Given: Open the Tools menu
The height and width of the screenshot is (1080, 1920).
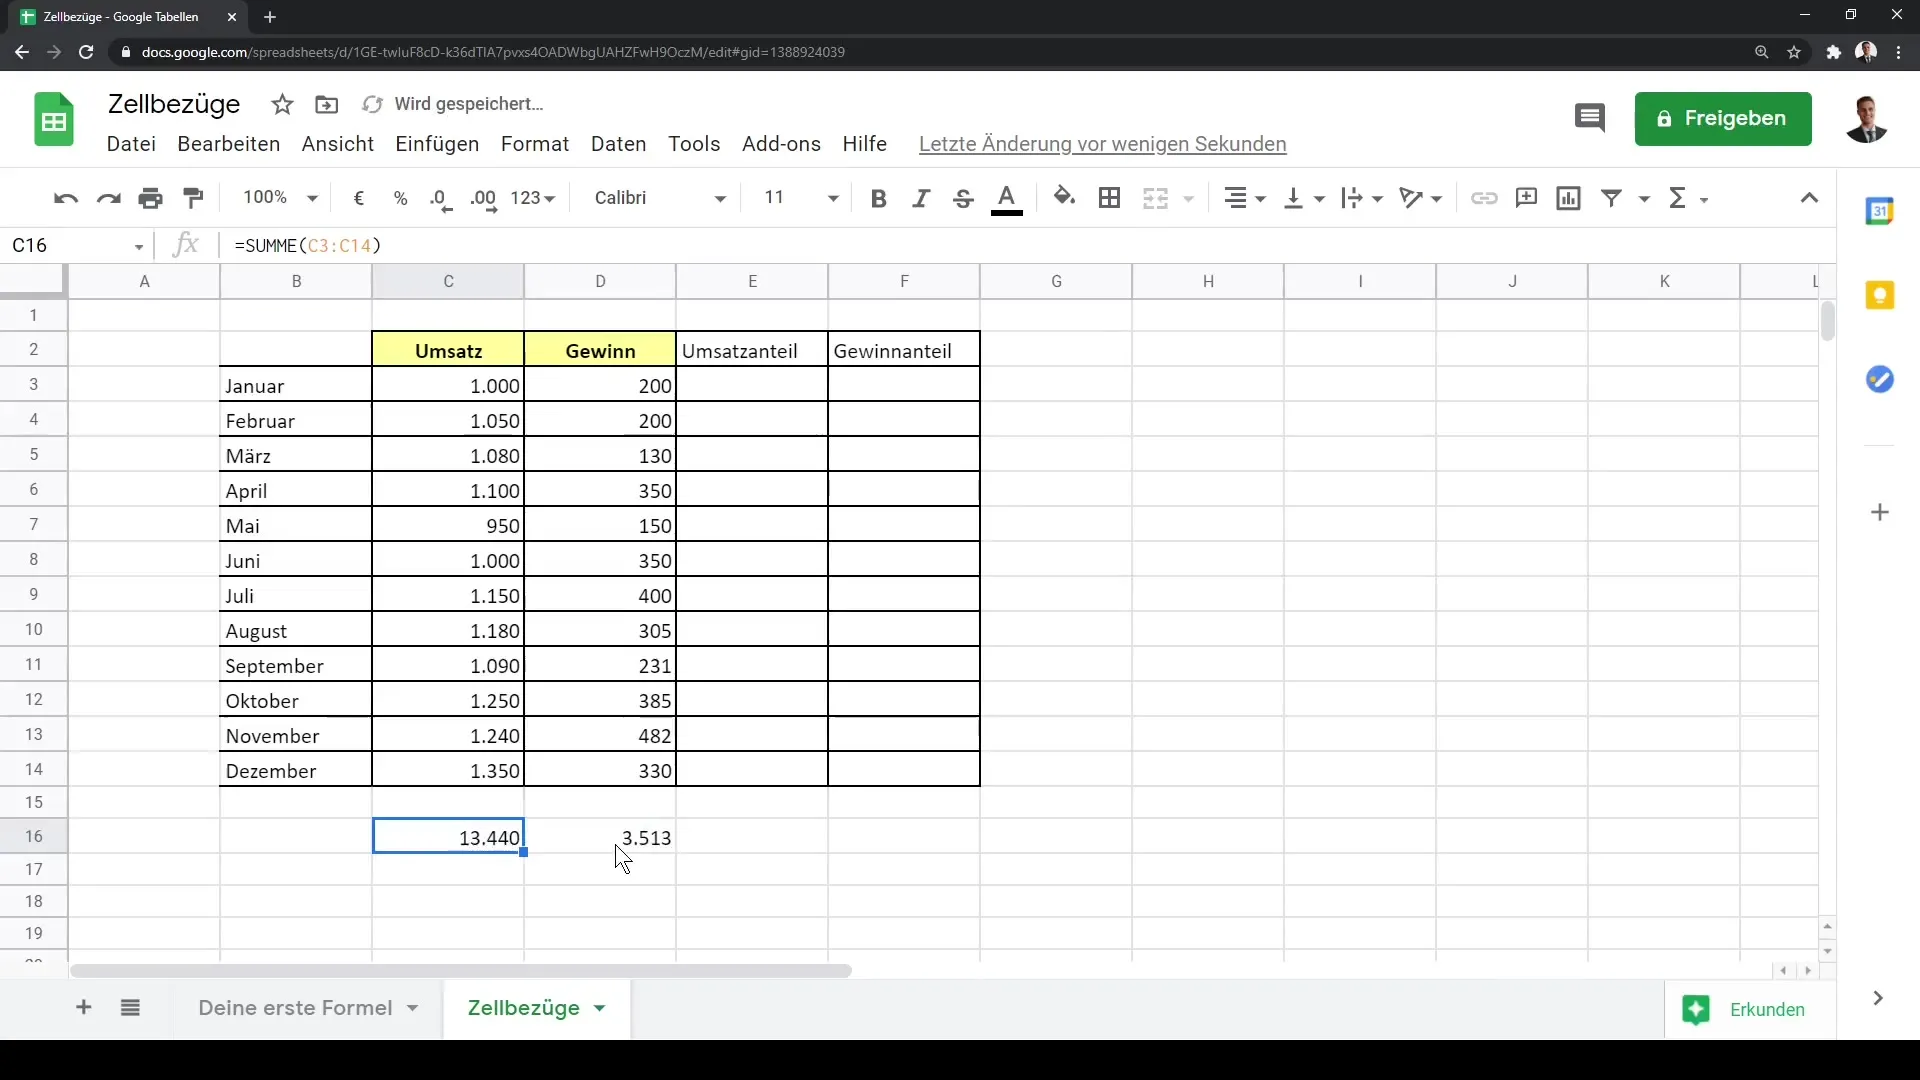Looking at the screenshot, I should (694, 144).
